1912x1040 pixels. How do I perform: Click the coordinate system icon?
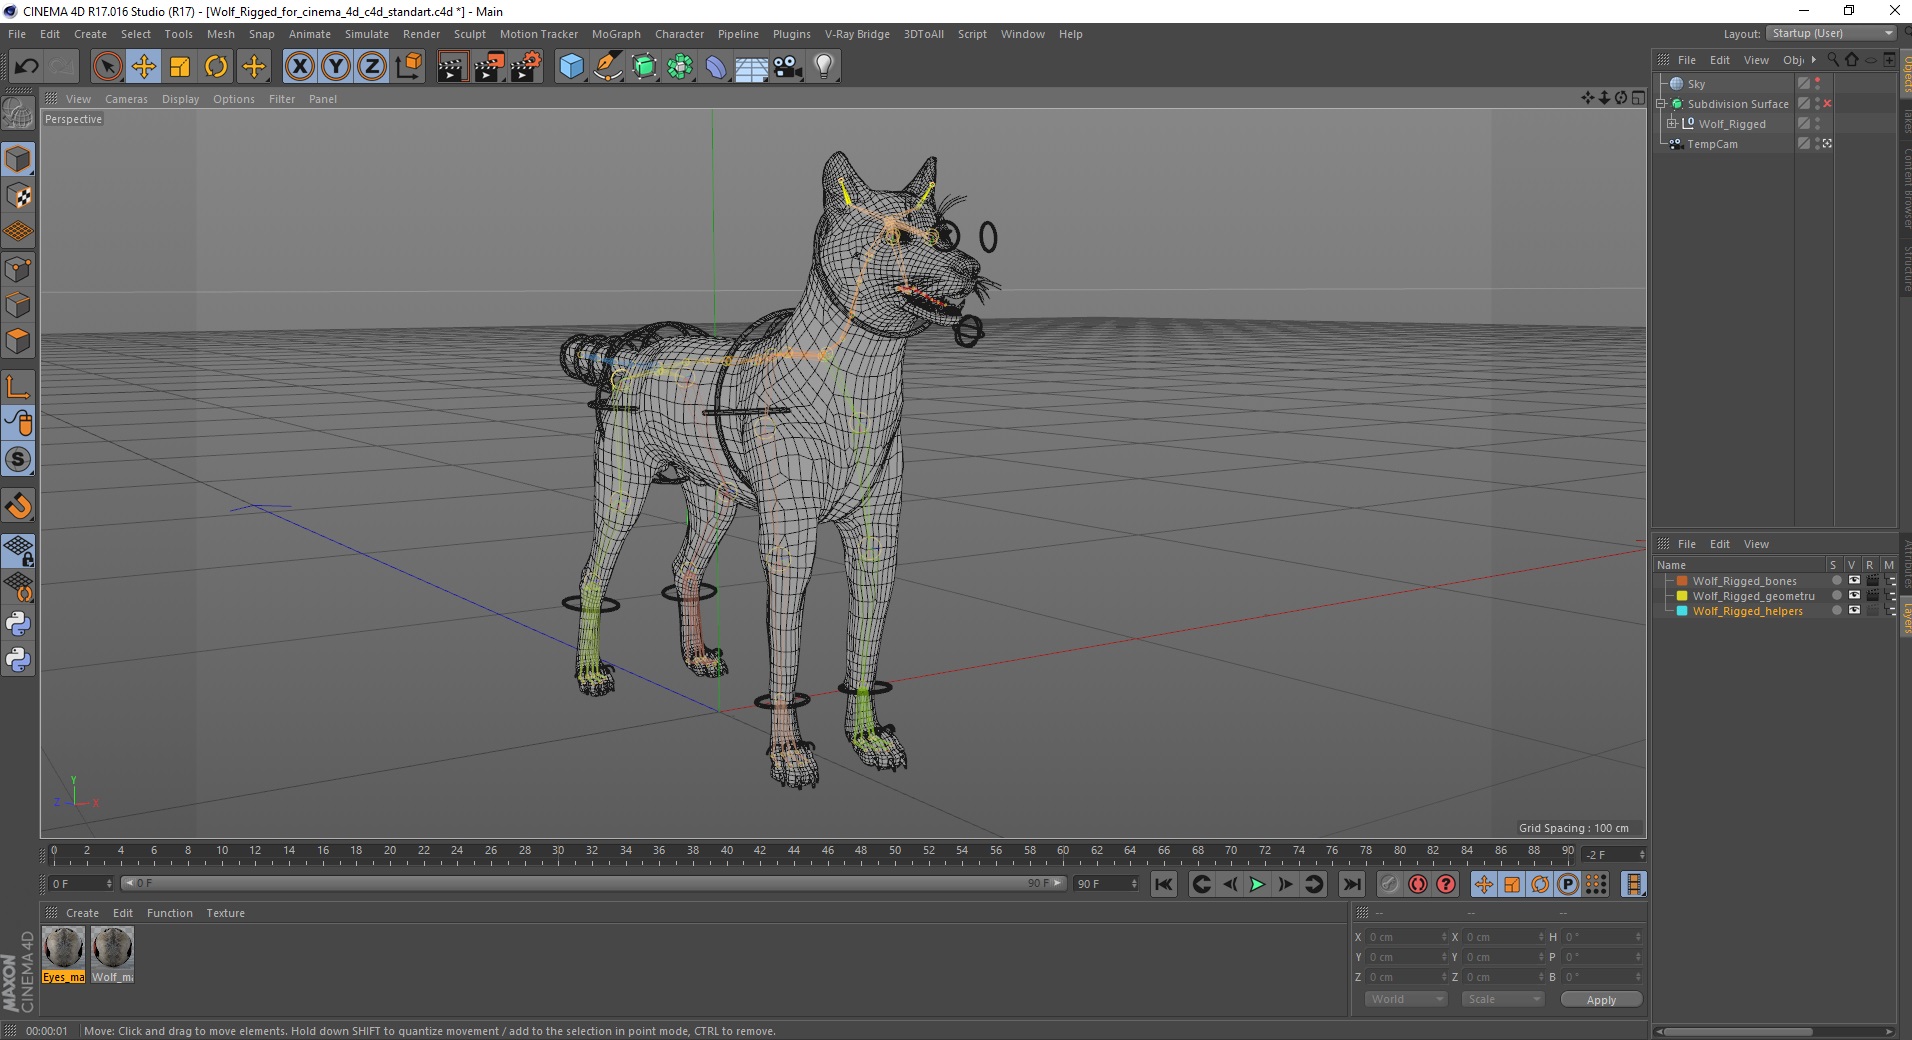tap(409, 67)
